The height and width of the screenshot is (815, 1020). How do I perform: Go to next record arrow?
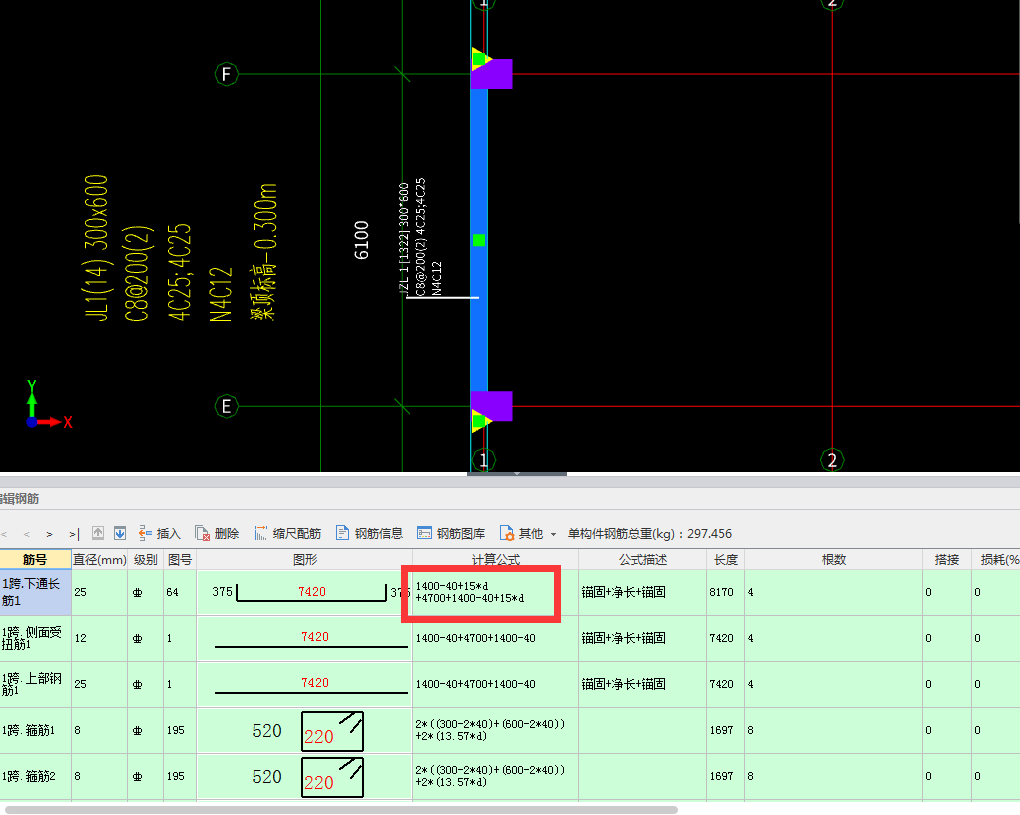tap(50, 534)
